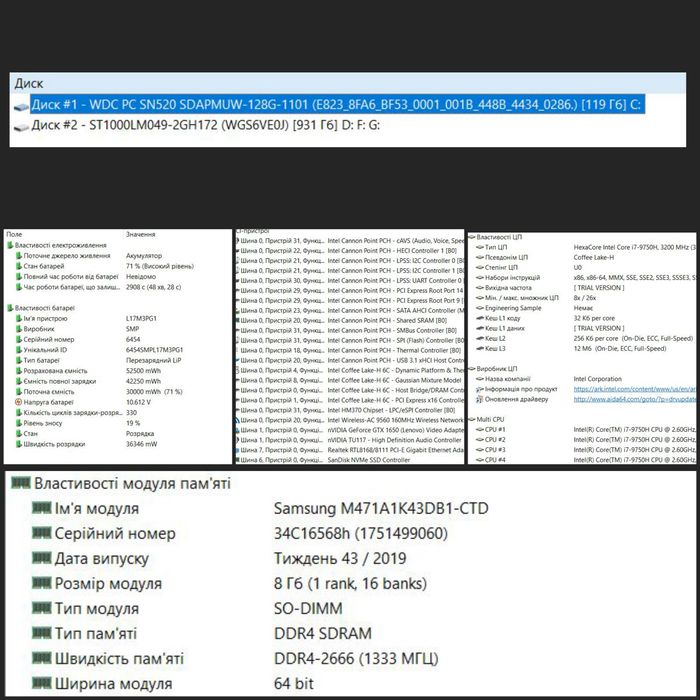
Task: Click the voltage icon beside Напруга батареї
Action: click(x=19, y=402)
